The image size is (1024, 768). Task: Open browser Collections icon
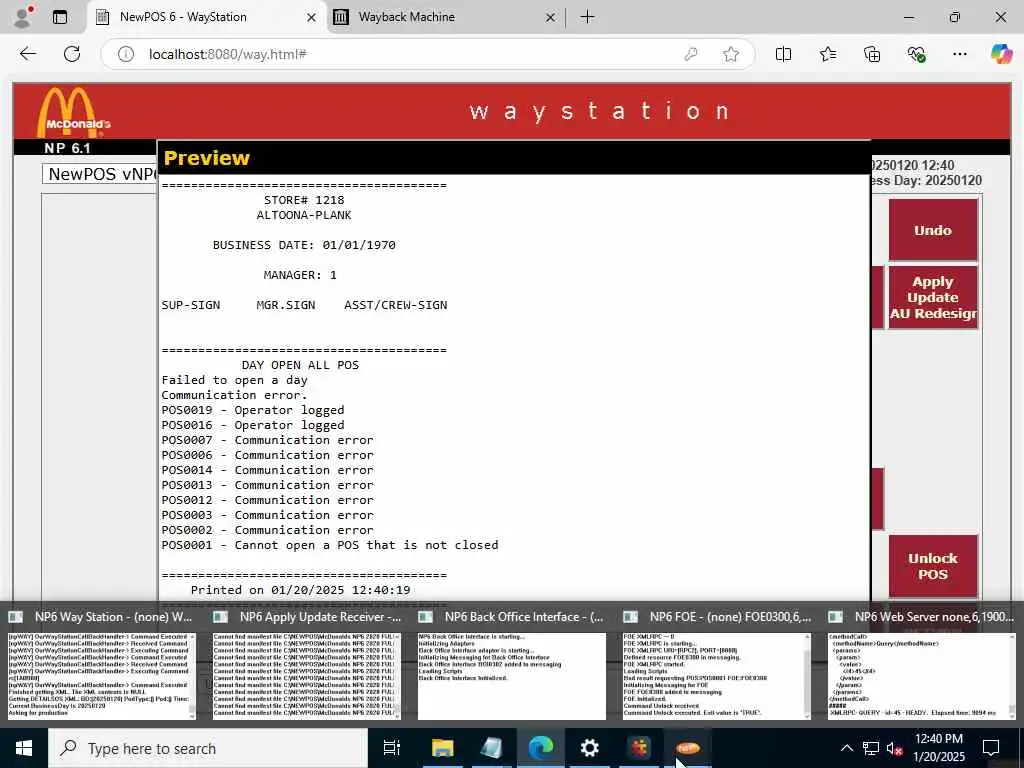click(x=872, y=54)
